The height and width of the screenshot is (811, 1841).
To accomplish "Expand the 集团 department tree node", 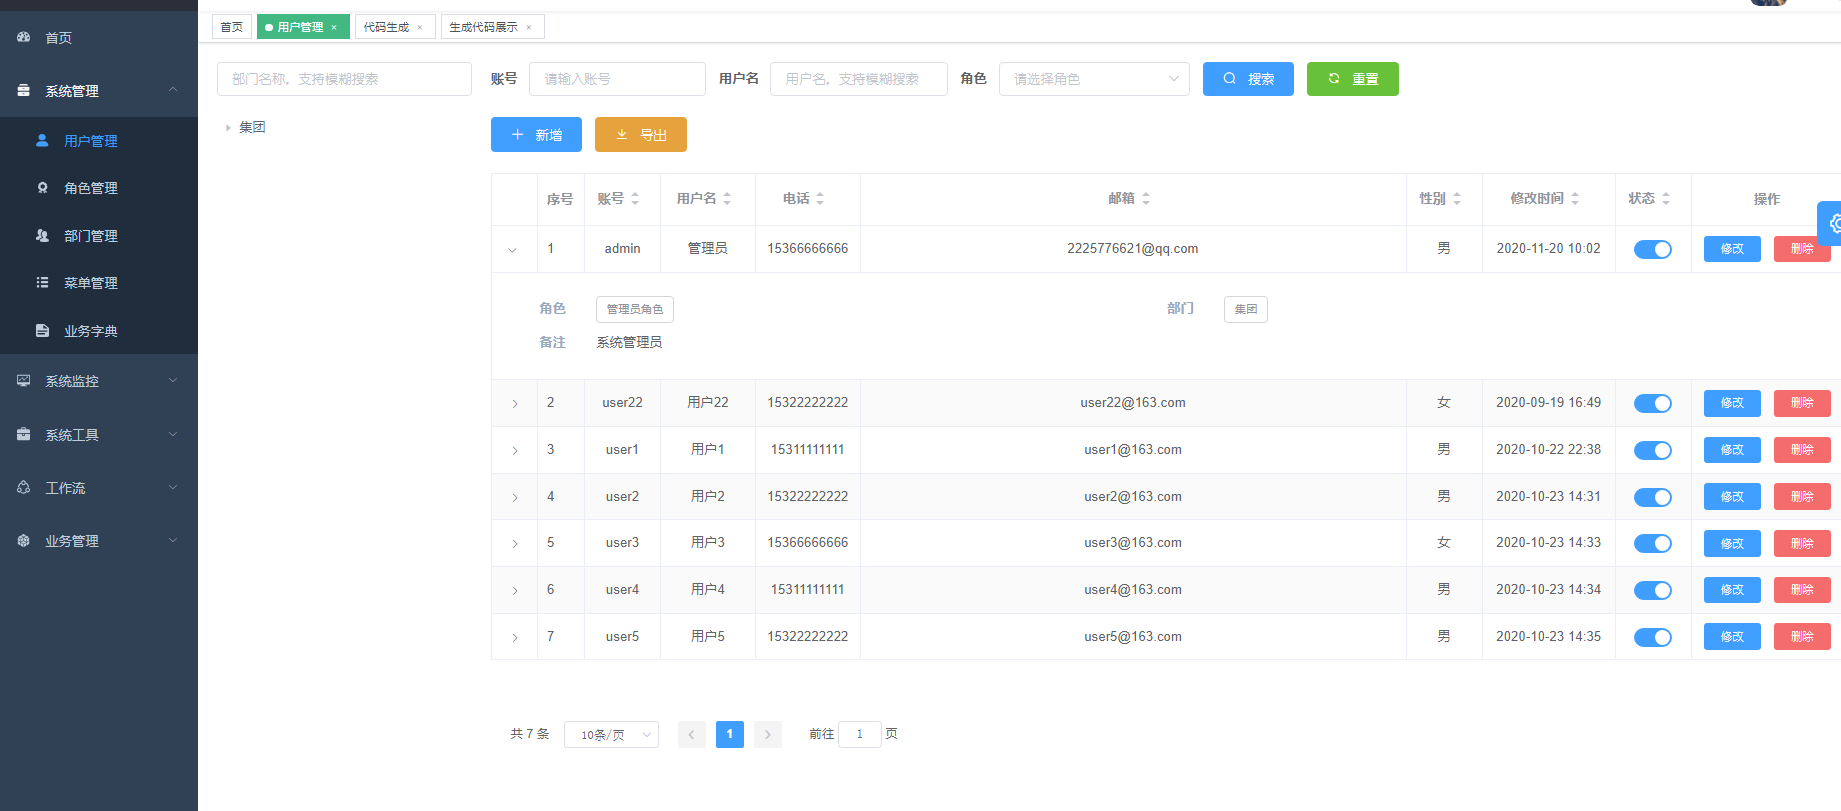I will pos(228,128).
